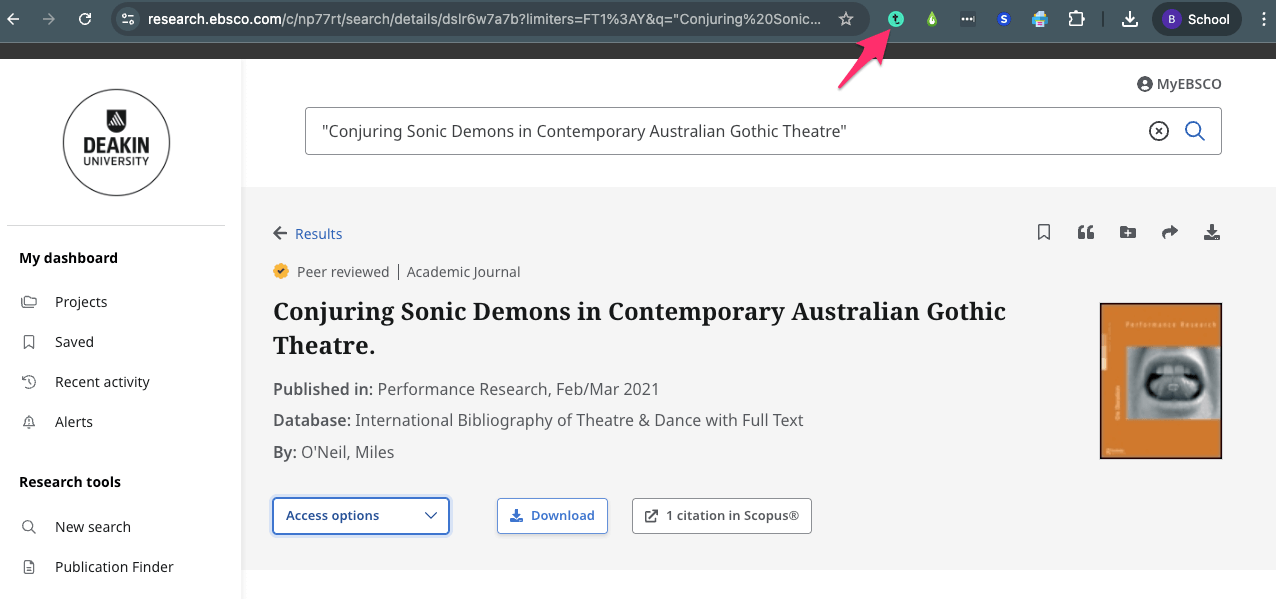
Task: Open Projects in My dashboard
Action: click(x=81, y=302)
